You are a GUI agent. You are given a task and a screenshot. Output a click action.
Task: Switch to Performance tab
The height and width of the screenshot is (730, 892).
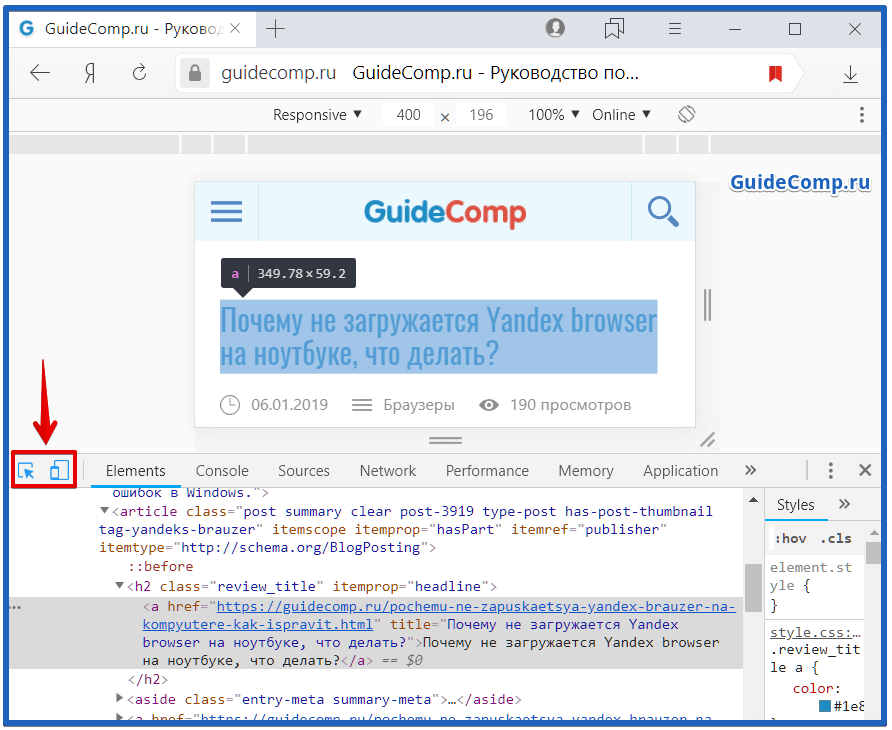click(487, 471)
